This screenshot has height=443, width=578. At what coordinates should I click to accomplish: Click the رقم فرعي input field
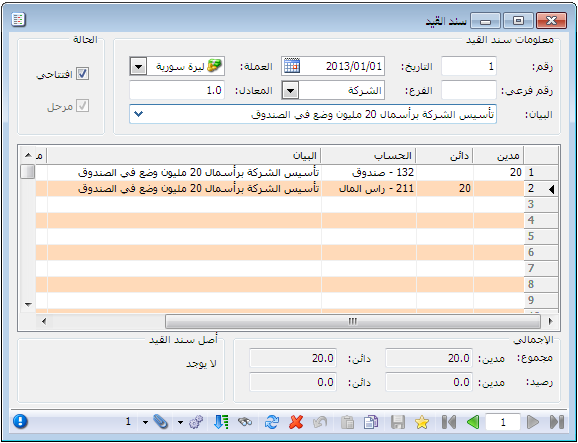(469, 90)
